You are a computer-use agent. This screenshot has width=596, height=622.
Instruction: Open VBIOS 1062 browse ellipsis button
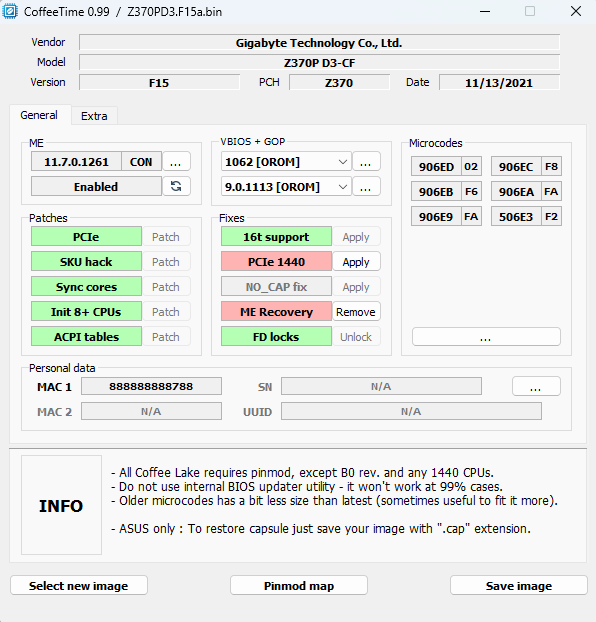coord(366,161)
